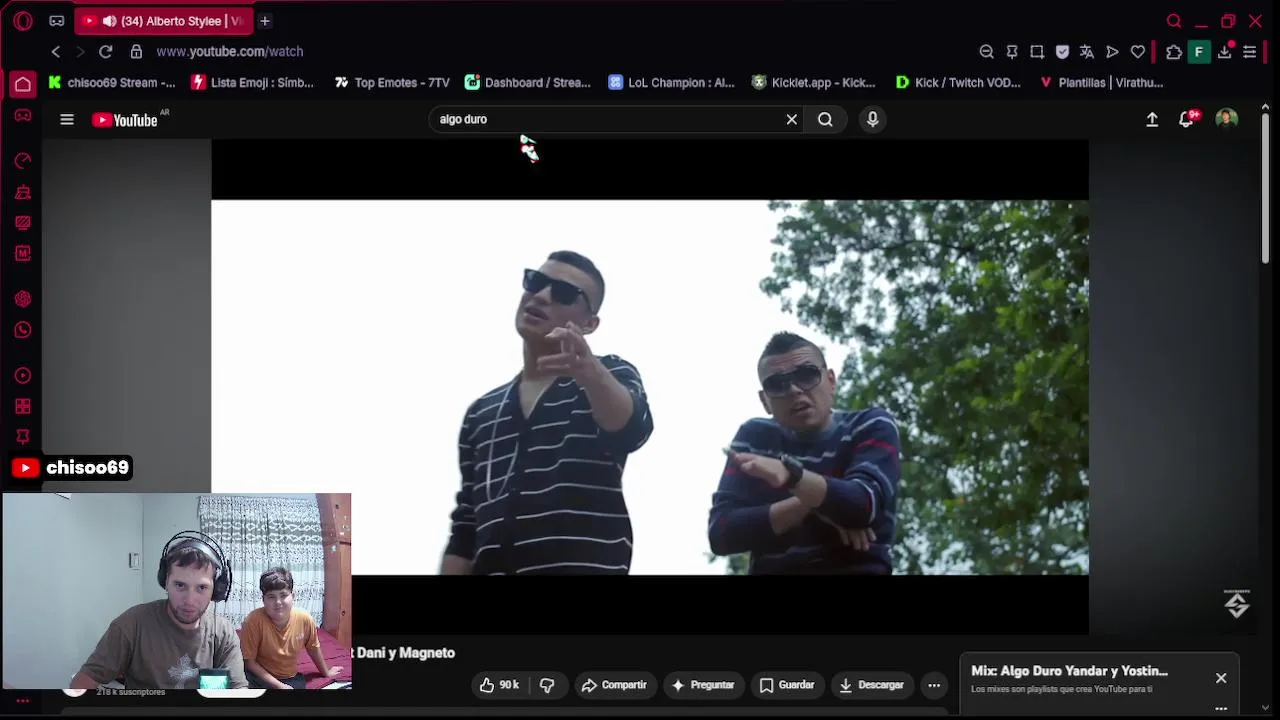Open WhatsApp in the sidebar

tap(23, 330)
